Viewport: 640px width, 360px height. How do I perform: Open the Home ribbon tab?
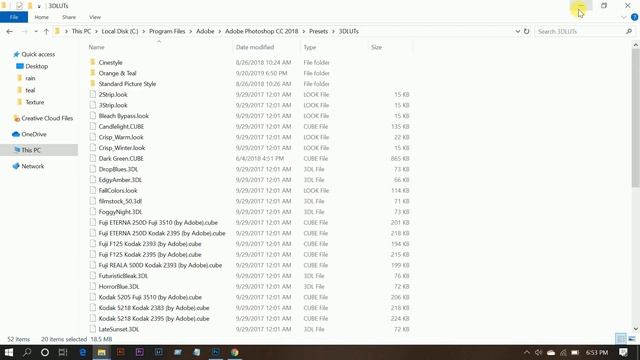41,17
